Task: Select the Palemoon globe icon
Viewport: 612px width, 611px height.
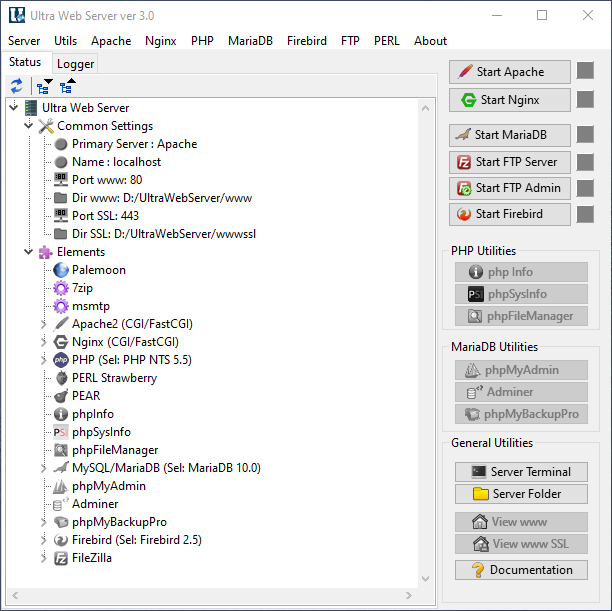Action: [x=61, y=270]
